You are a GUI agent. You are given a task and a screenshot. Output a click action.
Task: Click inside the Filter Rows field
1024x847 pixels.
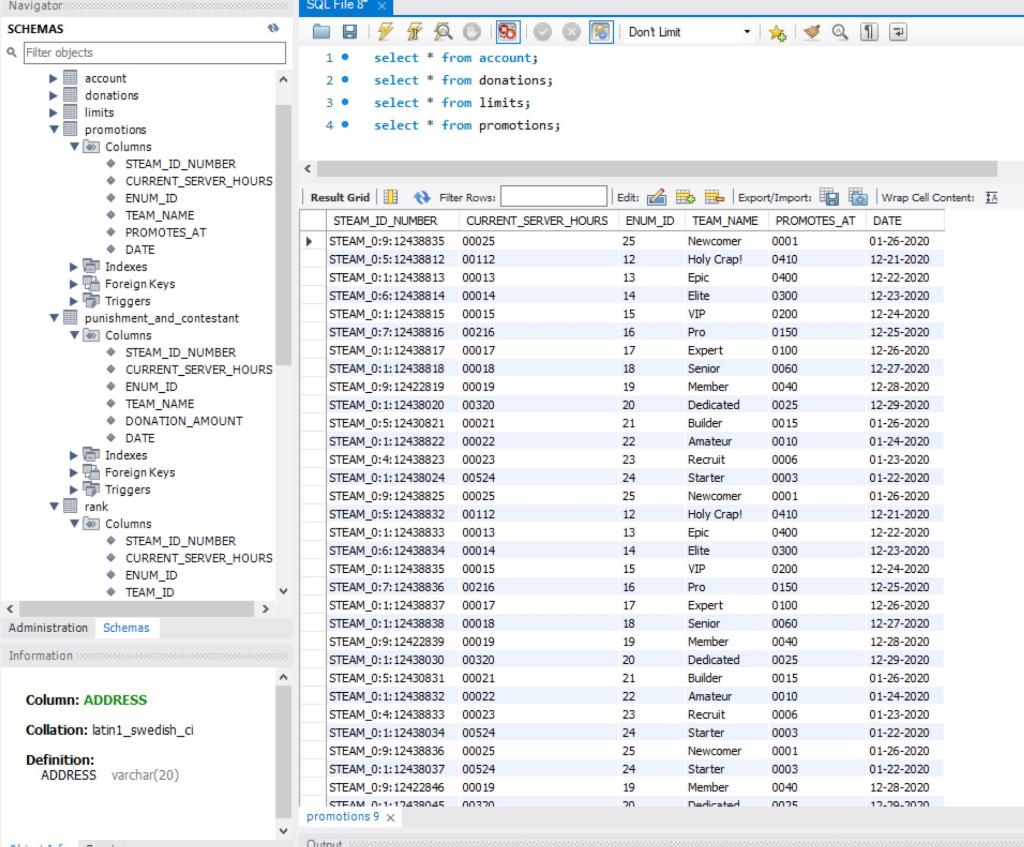tap(552, 196)
